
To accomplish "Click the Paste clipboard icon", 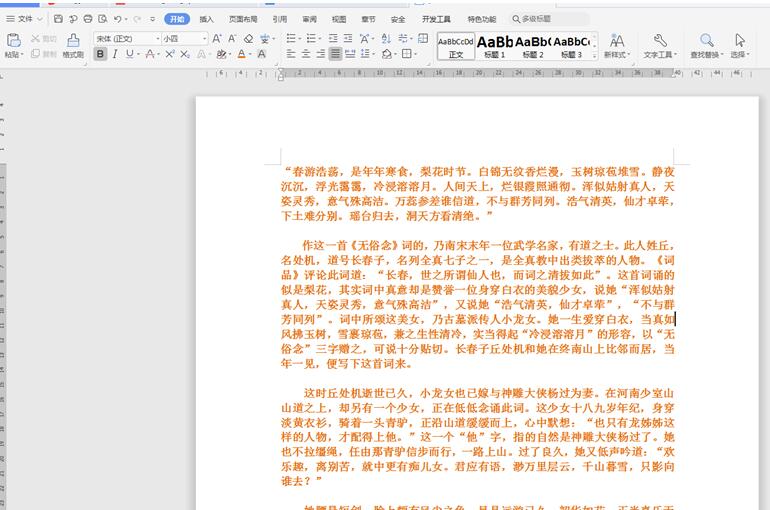I will [13, 40].
